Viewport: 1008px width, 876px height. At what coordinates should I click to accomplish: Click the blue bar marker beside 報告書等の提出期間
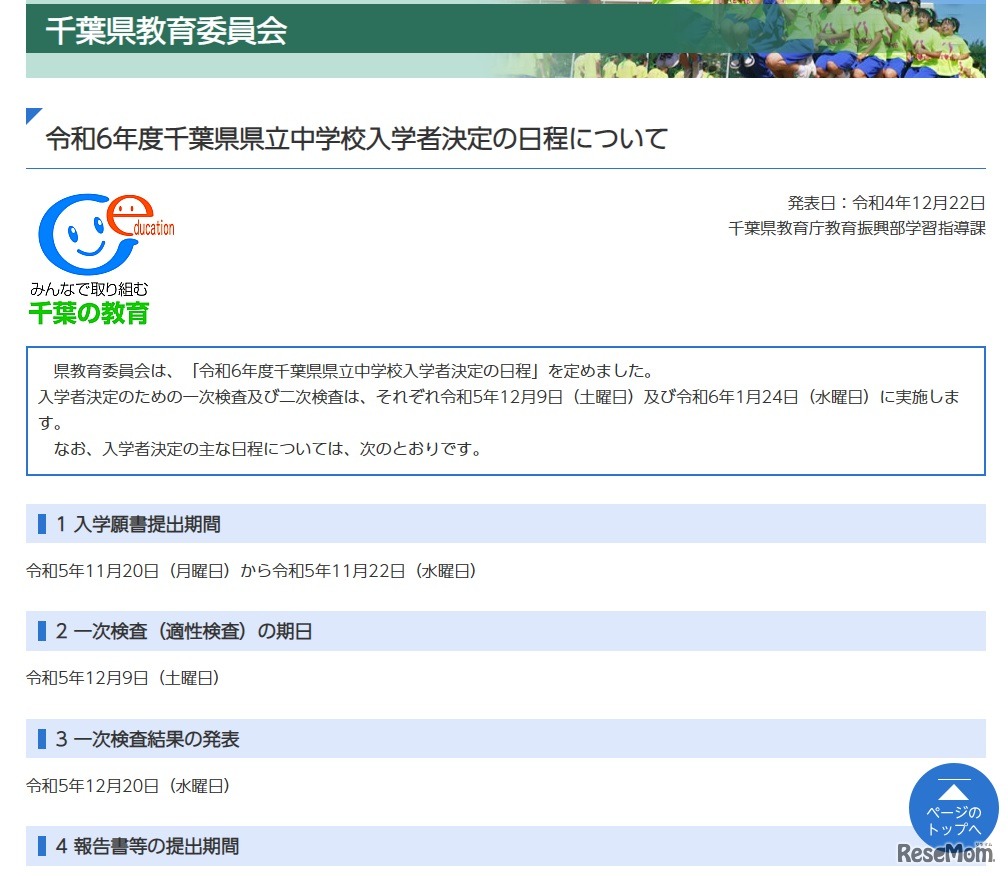click(x=42, y=846)
